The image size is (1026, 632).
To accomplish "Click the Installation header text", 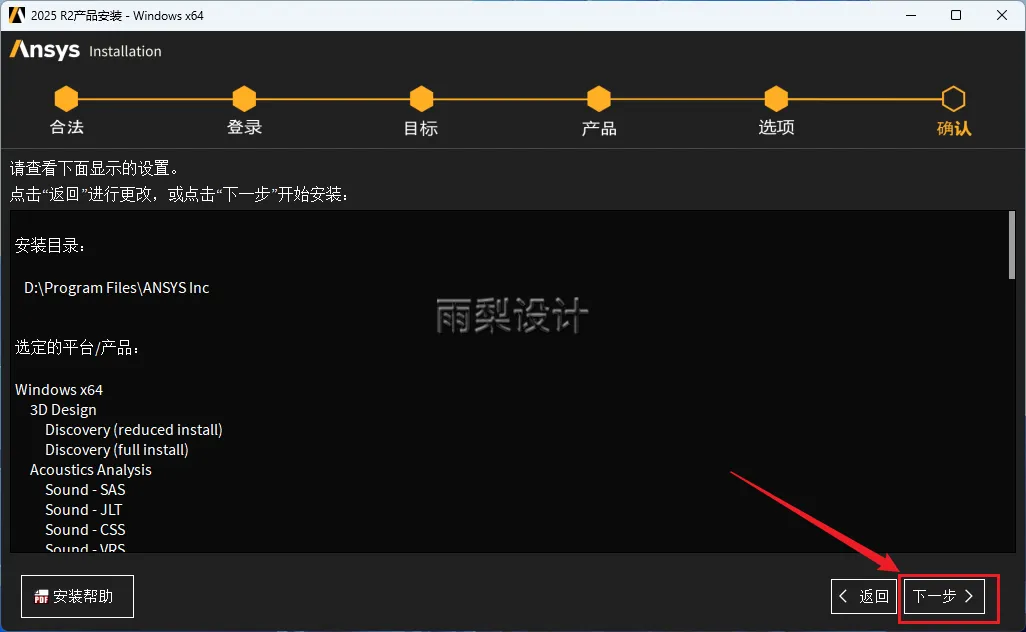I will tap(125, 51).
